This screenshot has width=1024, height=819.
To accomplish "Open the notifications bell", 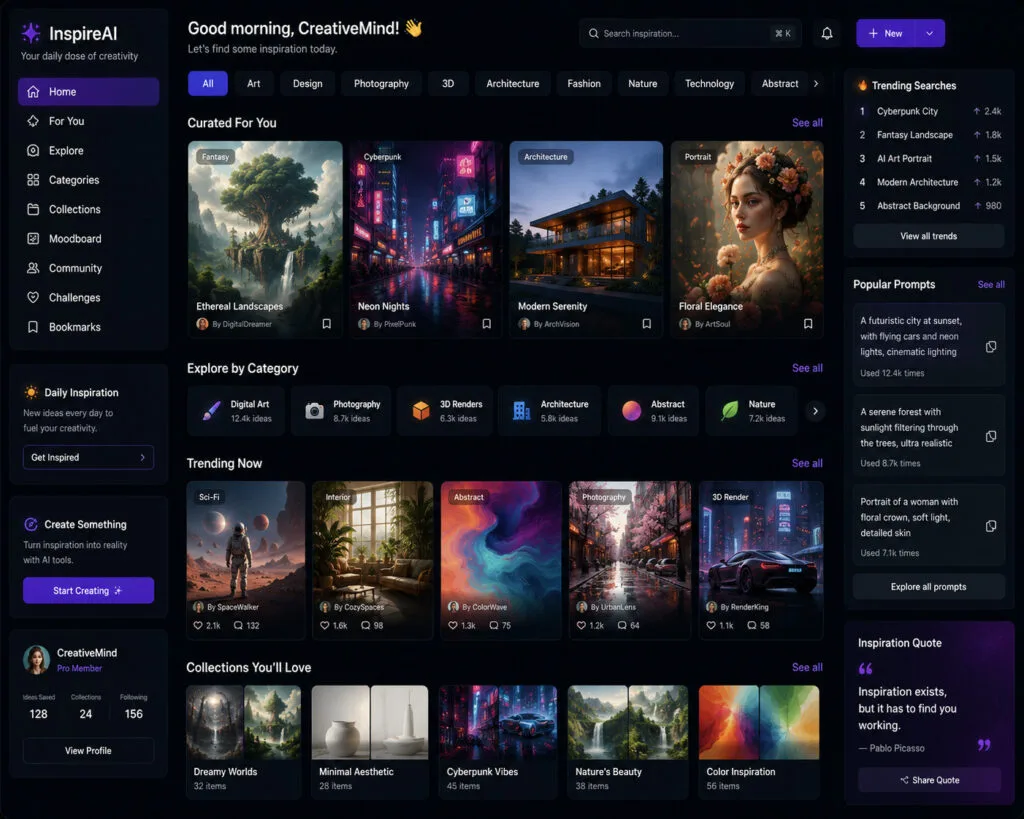I will tap(827, 33).
